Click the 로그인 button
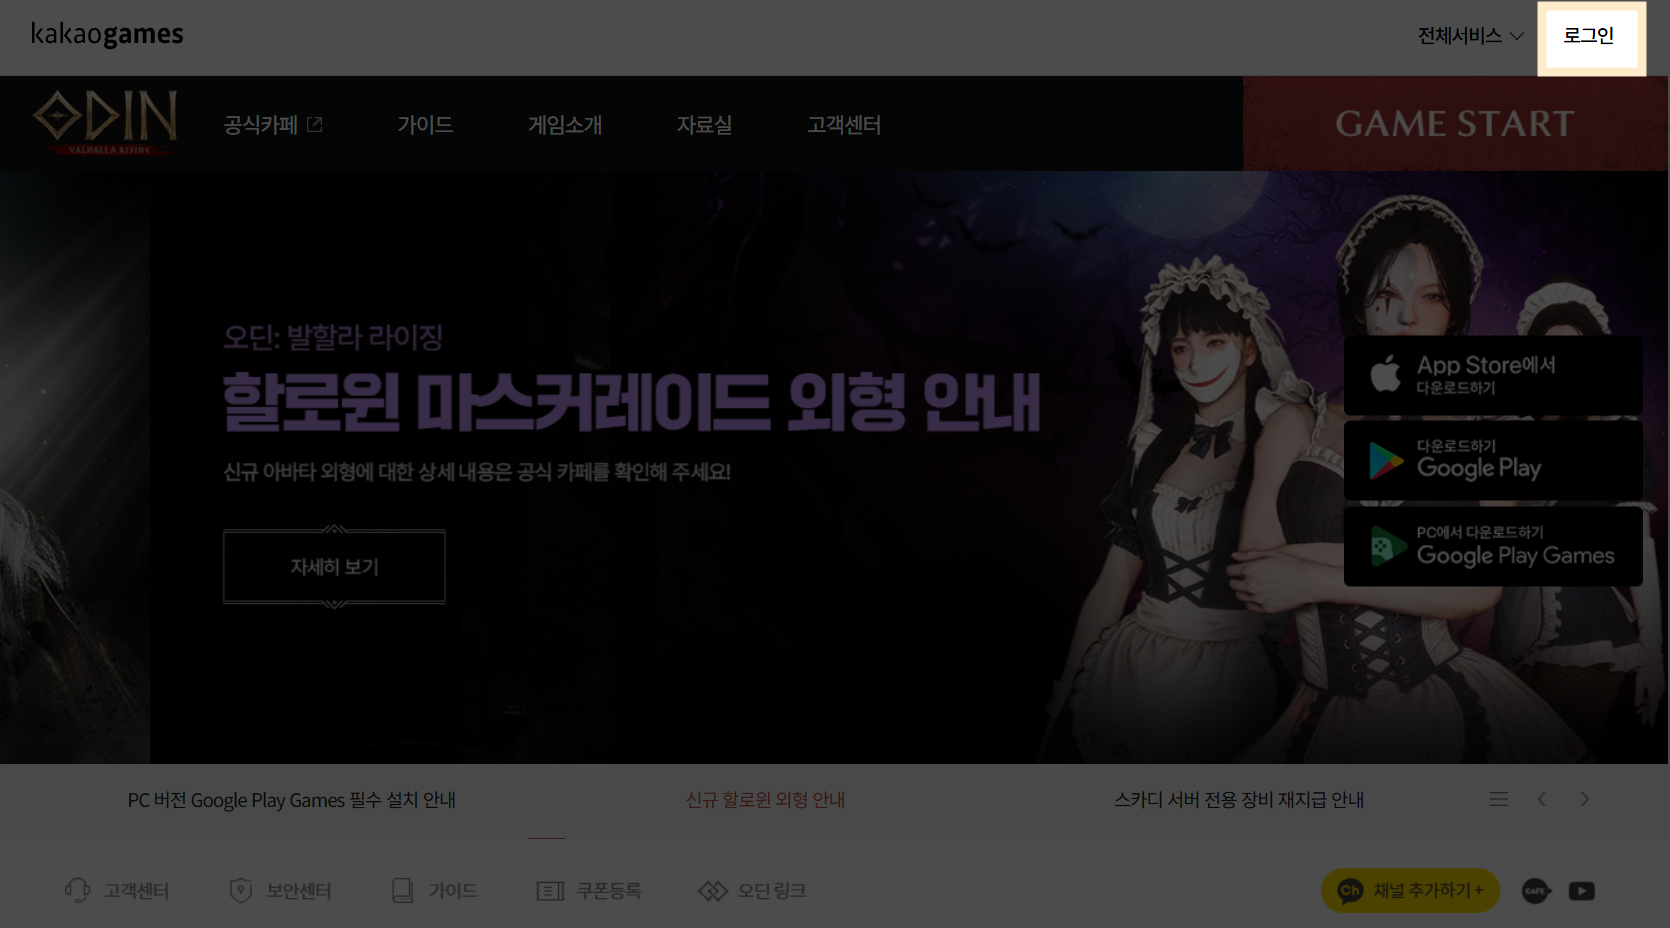 [1590, 36]
